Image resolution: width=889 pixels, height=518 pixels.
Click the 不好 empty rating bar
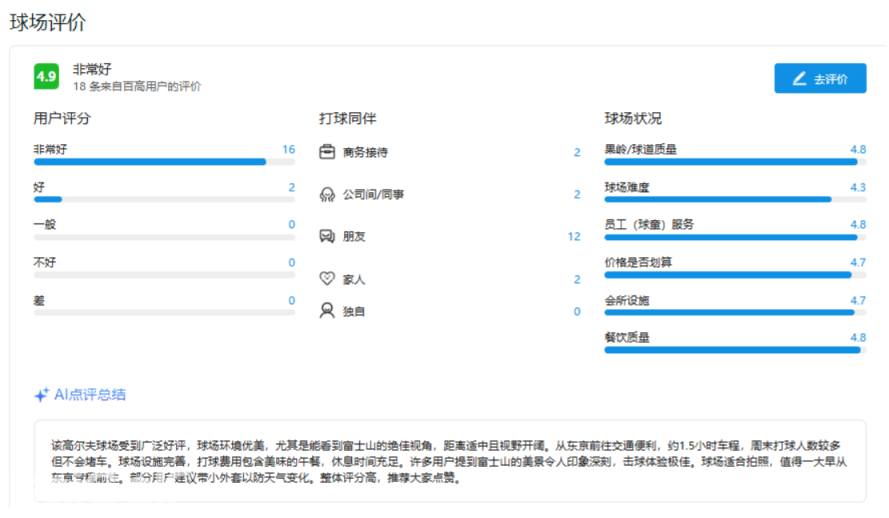[164, 275]
